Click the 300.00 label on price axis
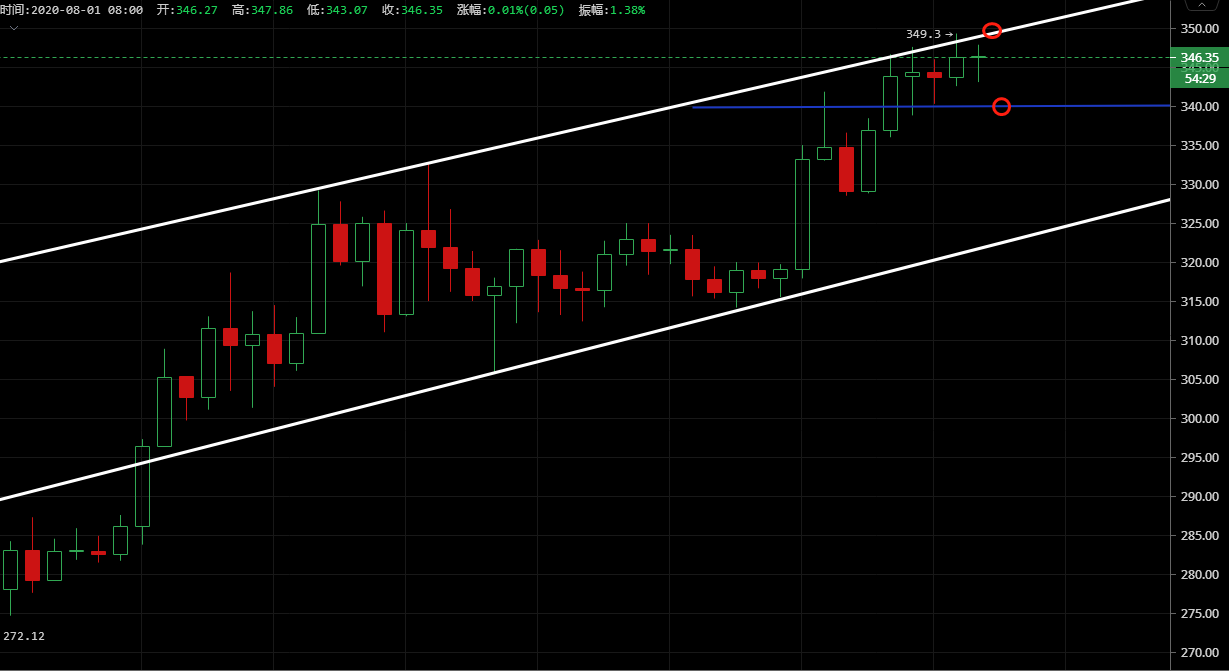This screenshot has height=671, width=1229. pyautogui.click(x=1199, y=419)
